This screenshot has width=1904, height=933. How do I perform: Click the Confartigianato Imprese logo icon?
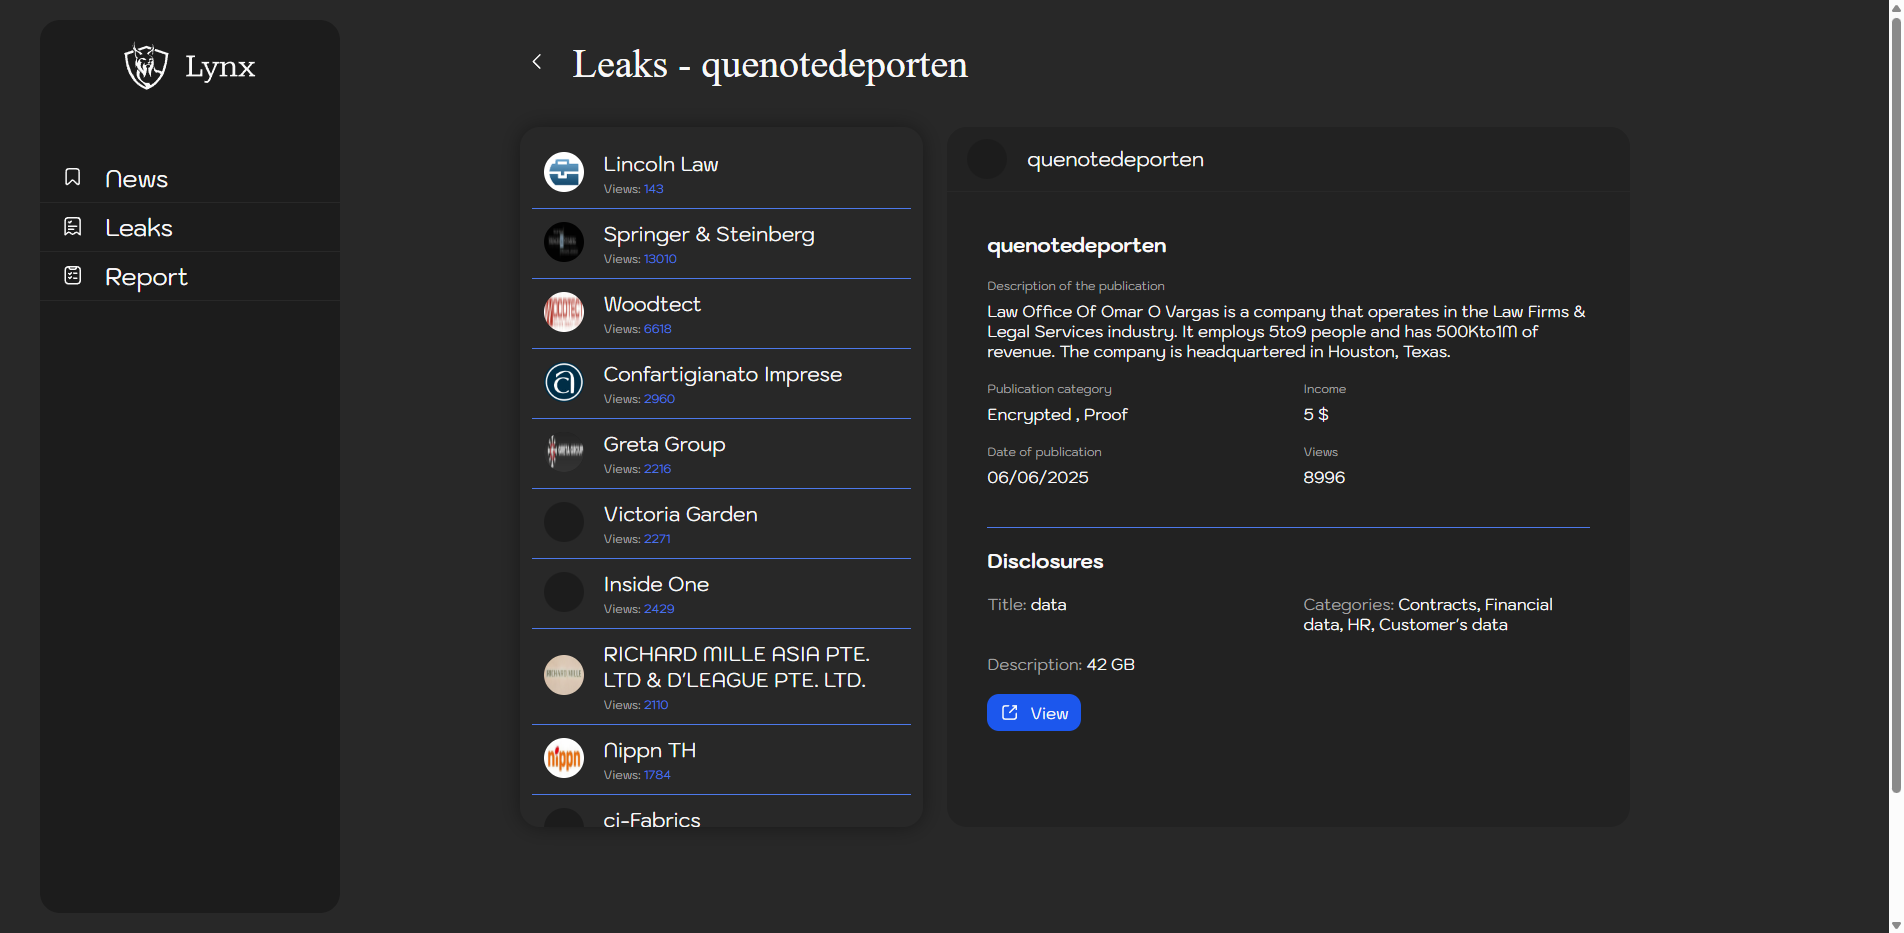[564, 382]
